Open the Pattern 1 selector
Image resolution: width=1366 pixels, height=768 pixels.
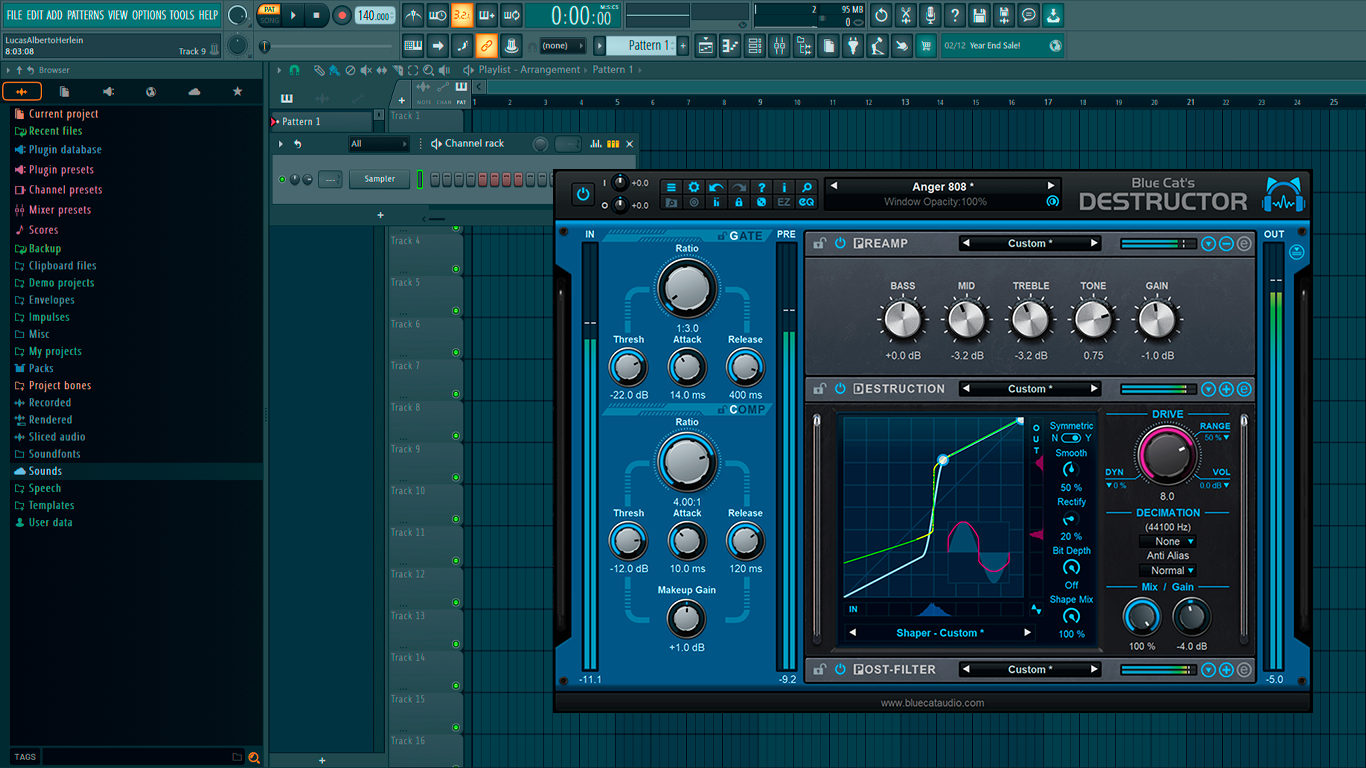[x=643, y=45]
